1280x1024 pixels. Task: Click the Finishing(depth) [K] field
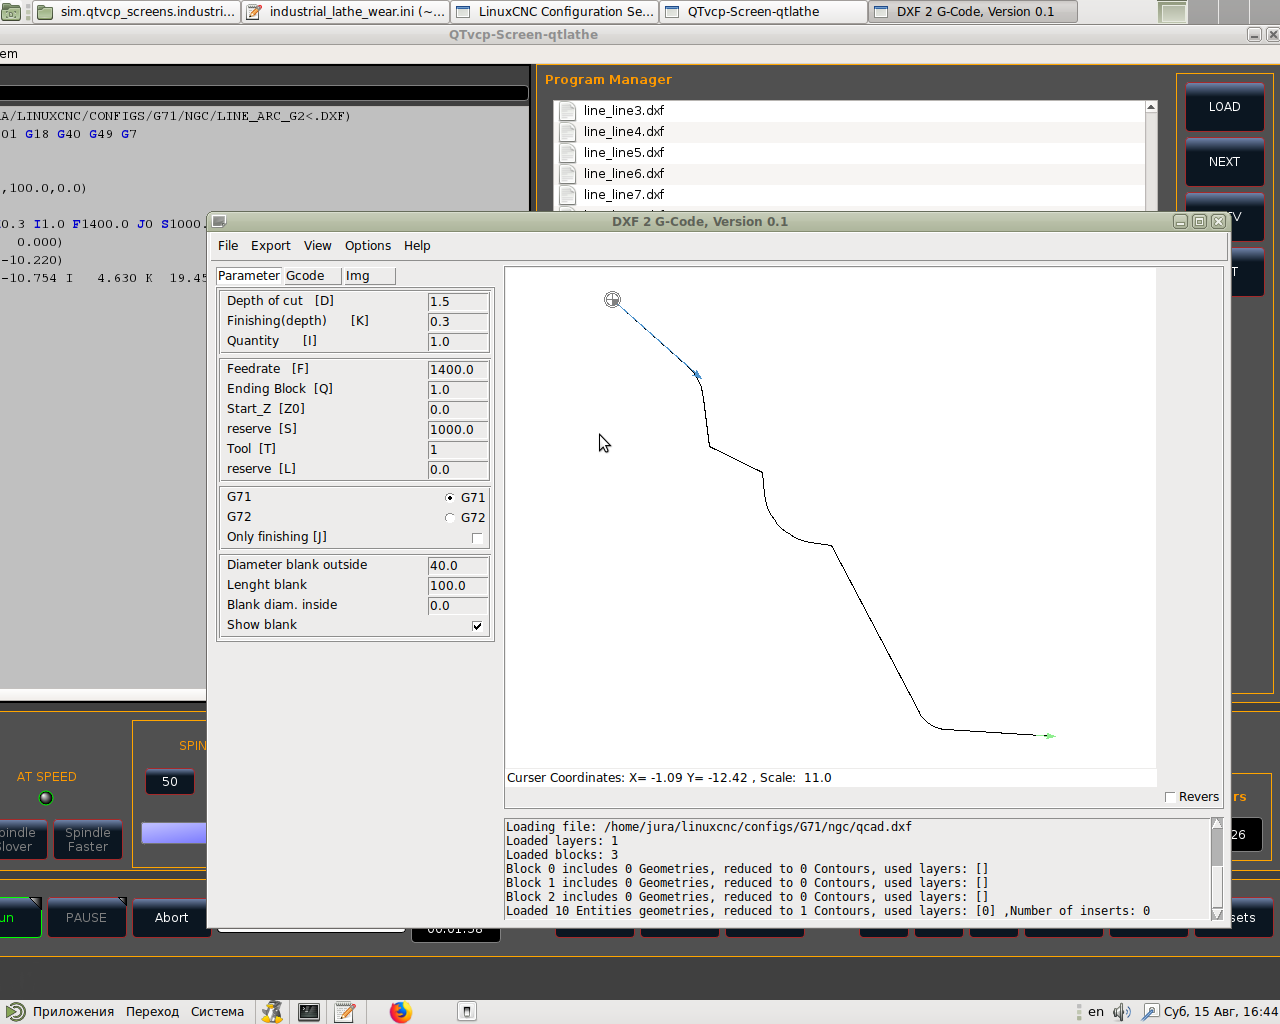pyautogui.click(x=458, y=322)
